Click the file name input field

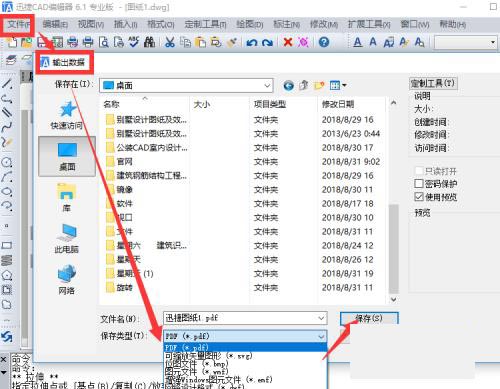(x=245, y=318)
